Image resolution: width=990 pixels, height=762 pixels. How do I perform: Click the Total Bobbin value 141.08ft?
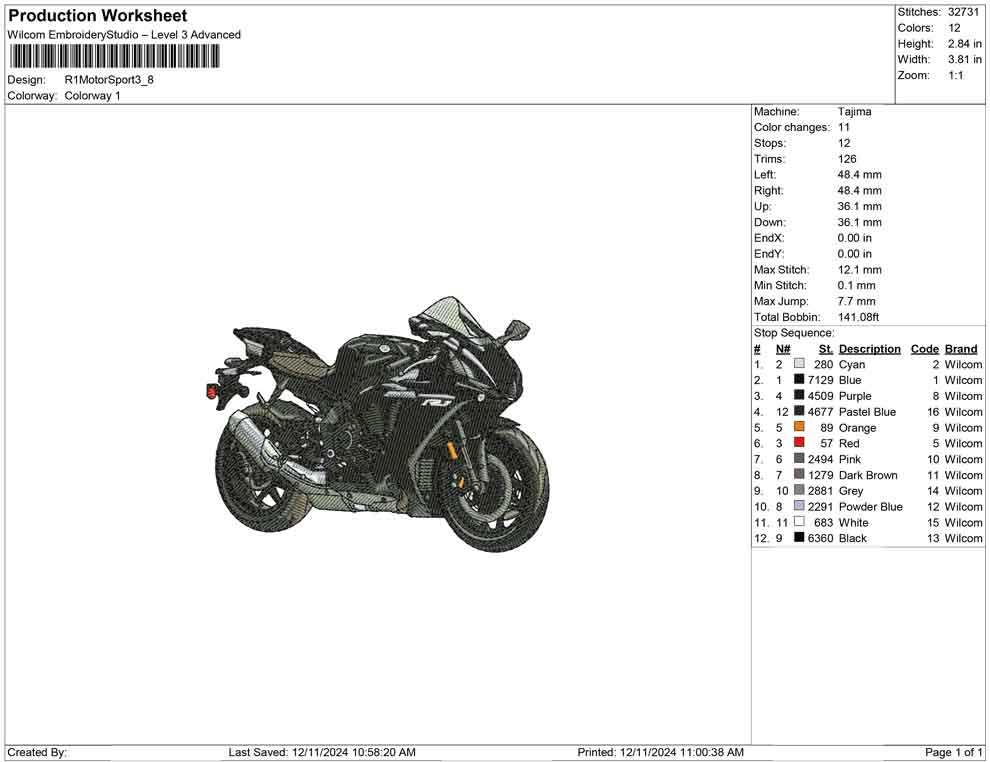coord(856,316)
